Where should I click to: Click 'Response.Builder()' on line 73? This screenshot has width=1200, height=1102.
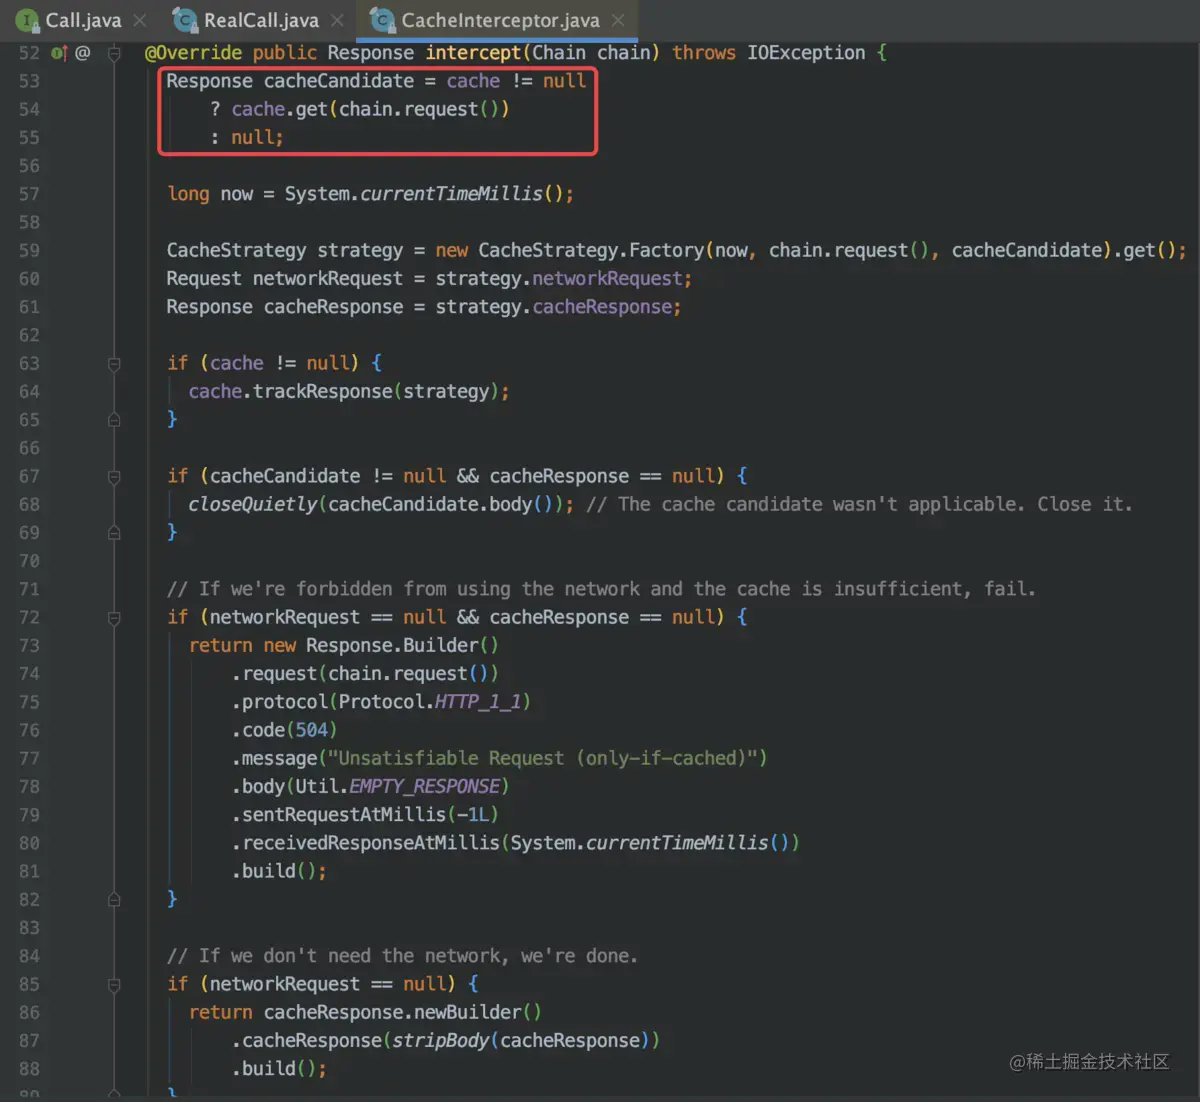click(x=402, y=646)
